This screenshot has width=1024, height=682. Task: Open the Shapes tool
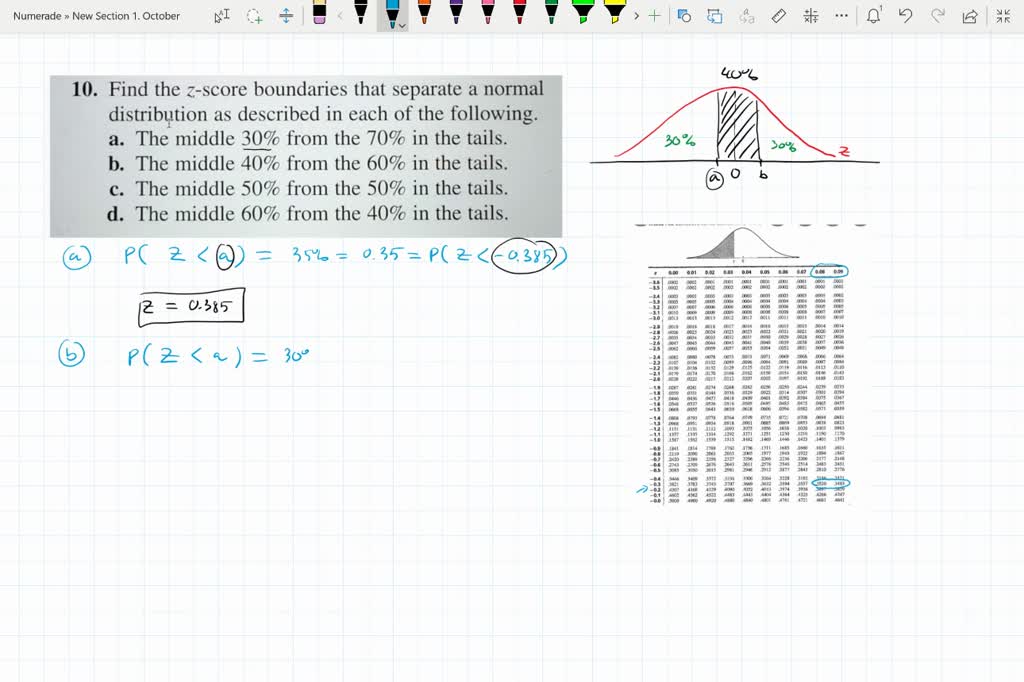coord(684,16)
